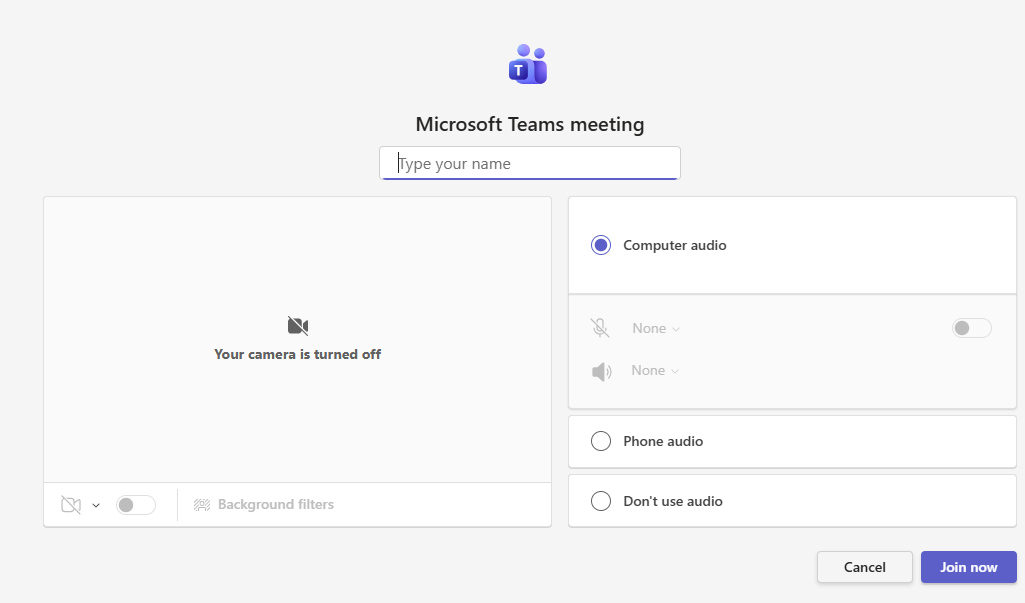Image resolution: width=1025 pixels, height=603 pixels.
Task: Click the Background filters icon
Action: point(202,505)
